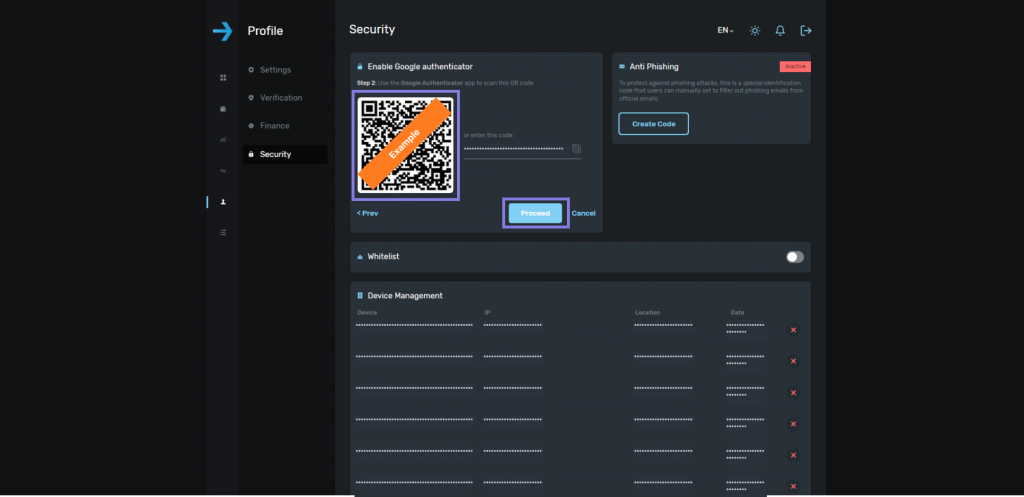Click the Device Management heading
Screen dimensions: 1024x497
tap(405, 296)
